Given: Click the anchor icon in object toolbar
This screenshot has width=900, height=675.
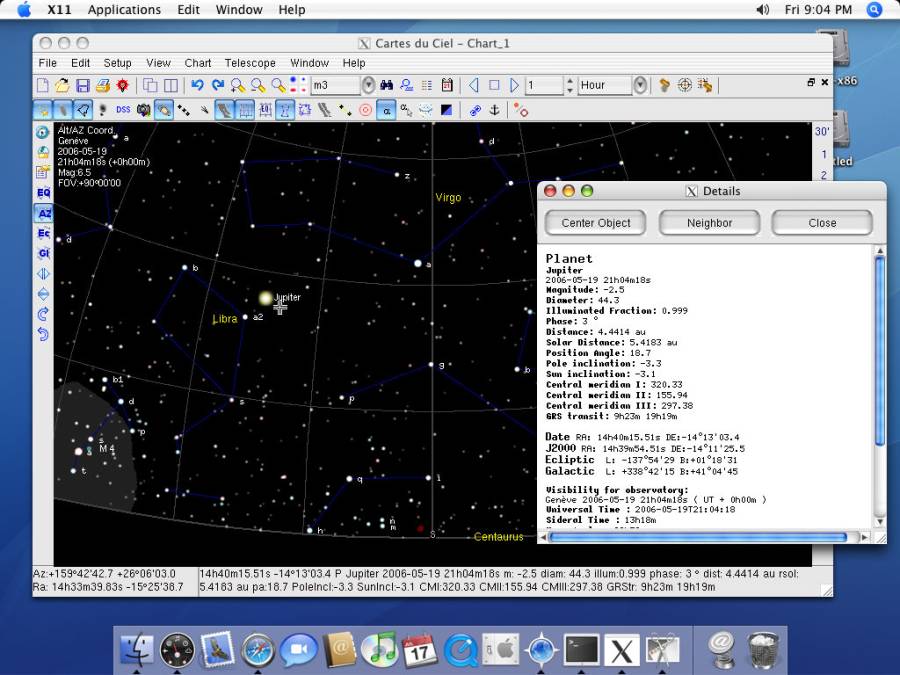Looking at the screenshot, I should click(x=494, y=110).
